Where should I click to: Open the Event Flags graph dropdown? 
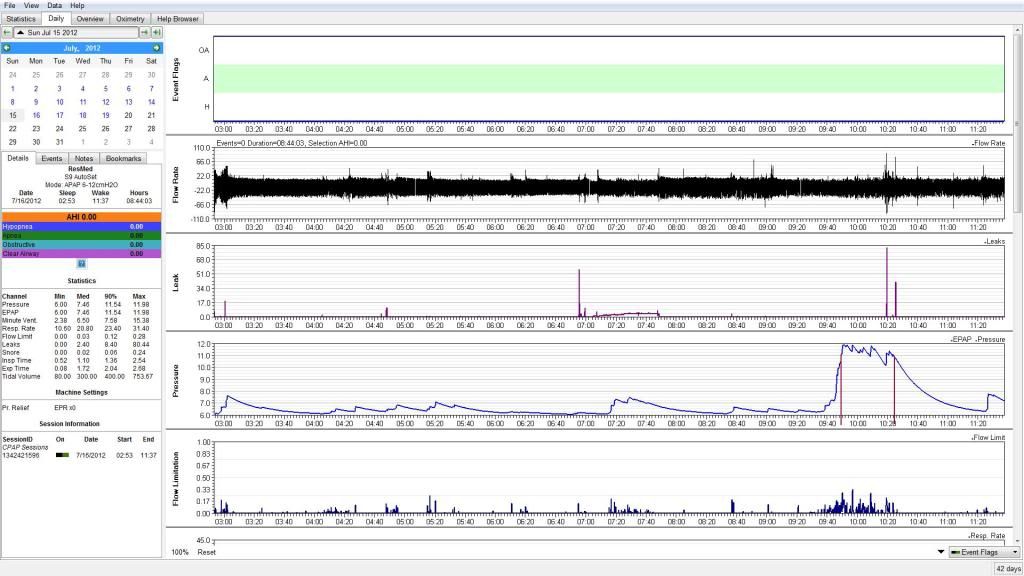pos(983,552)
